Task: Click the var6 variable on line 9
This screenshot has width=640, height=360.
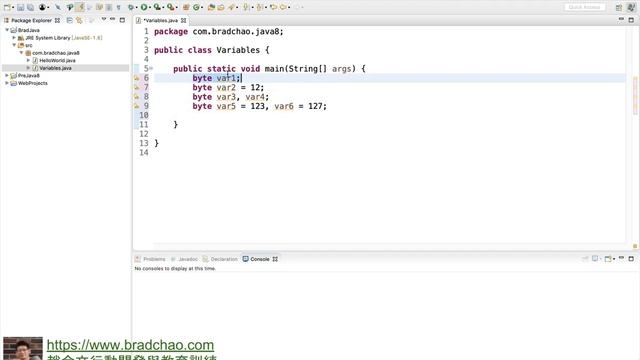Action: click(x=284, y=106)
